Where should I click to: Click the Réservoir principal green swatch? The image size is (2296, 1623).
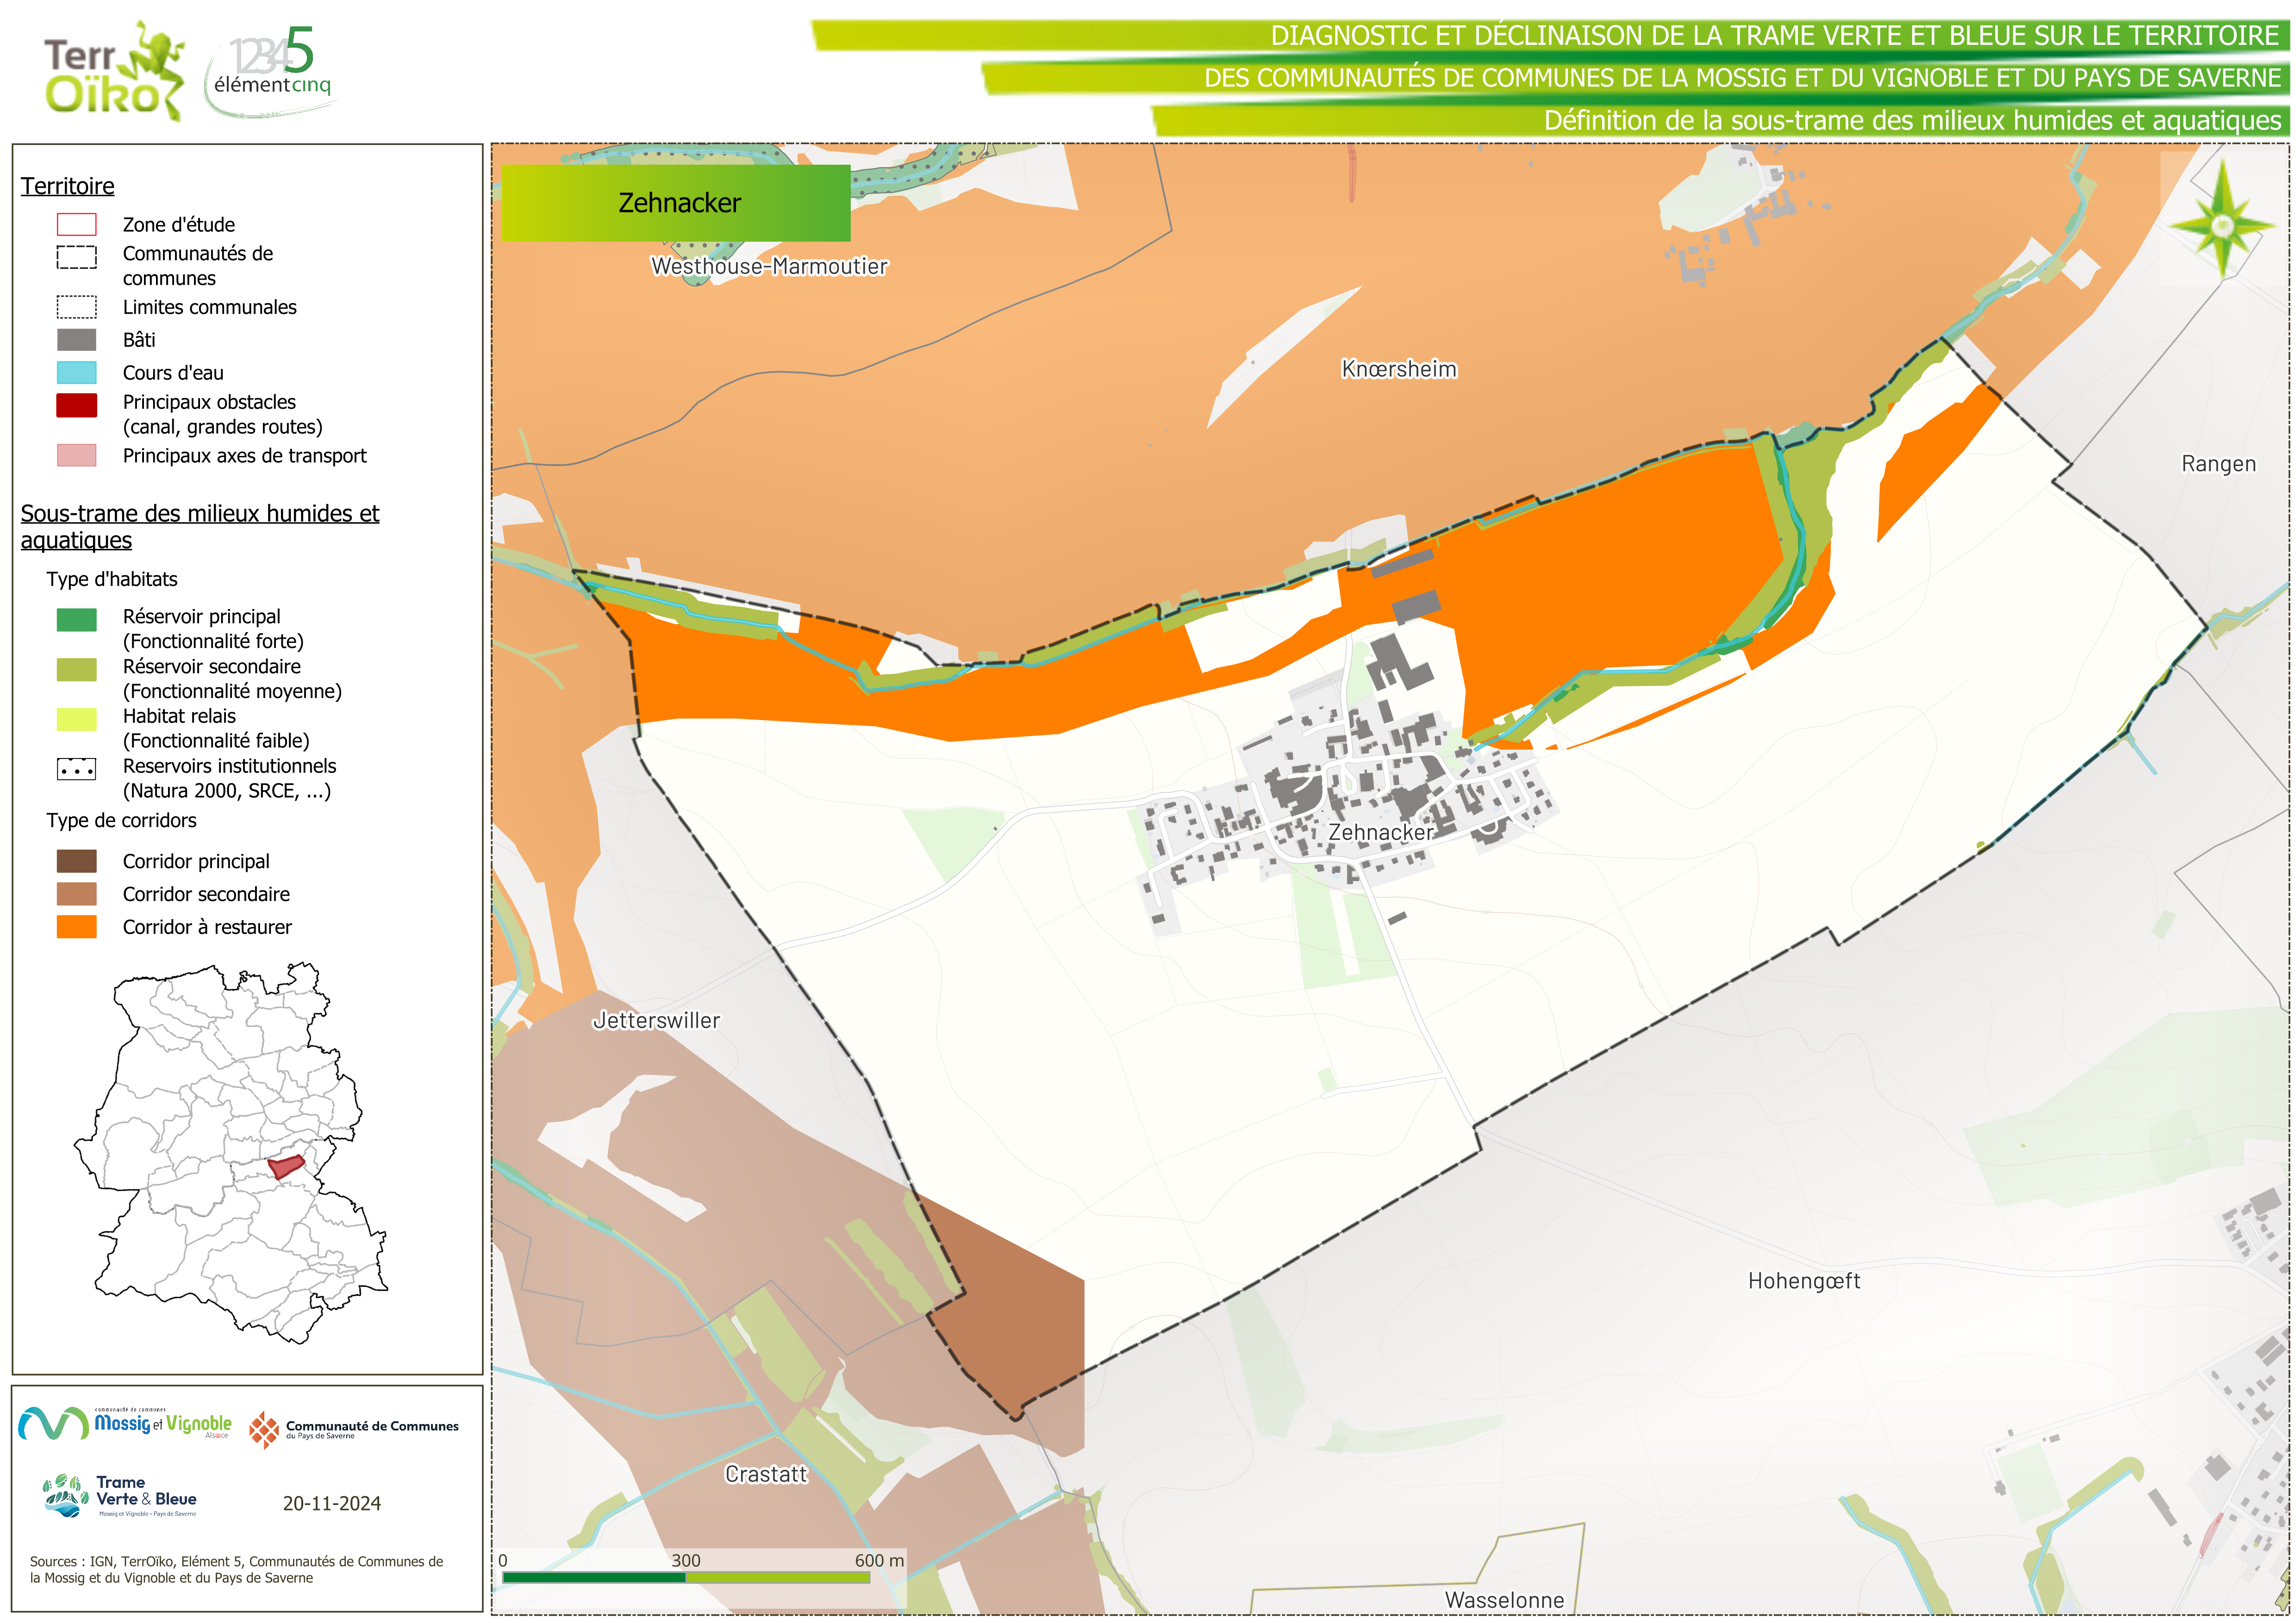point(77,620)
